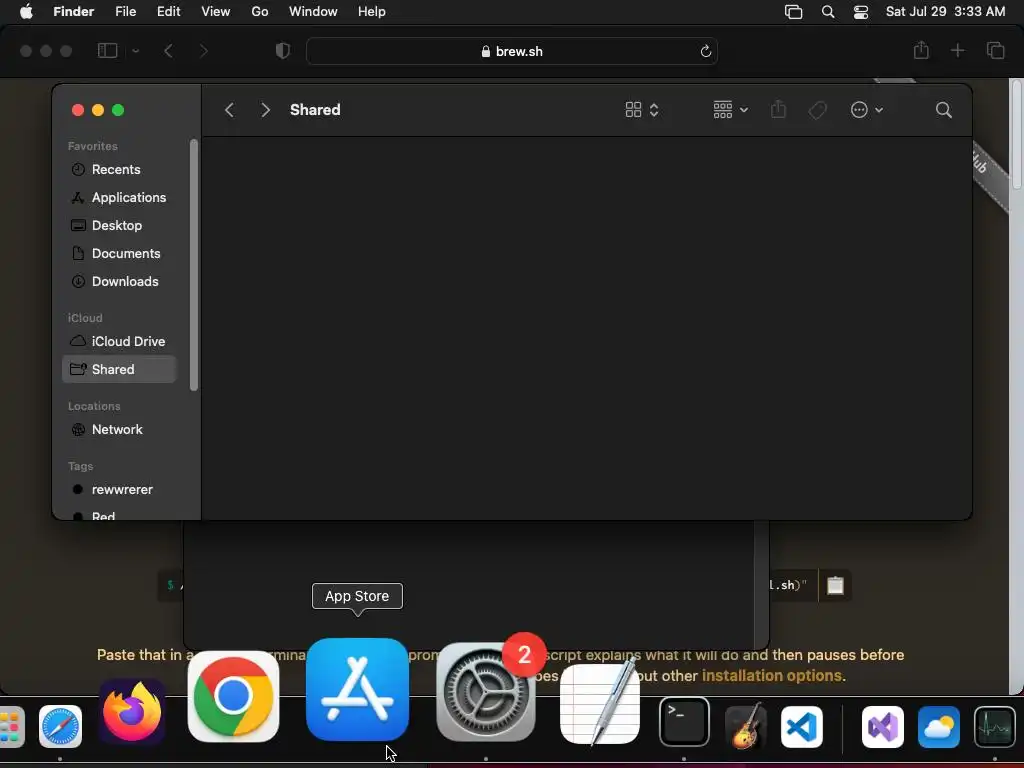Click Finder Share toolbar icon
Image resolution: width=1024 pixels, height=768 pixels.
click(778, 110)
